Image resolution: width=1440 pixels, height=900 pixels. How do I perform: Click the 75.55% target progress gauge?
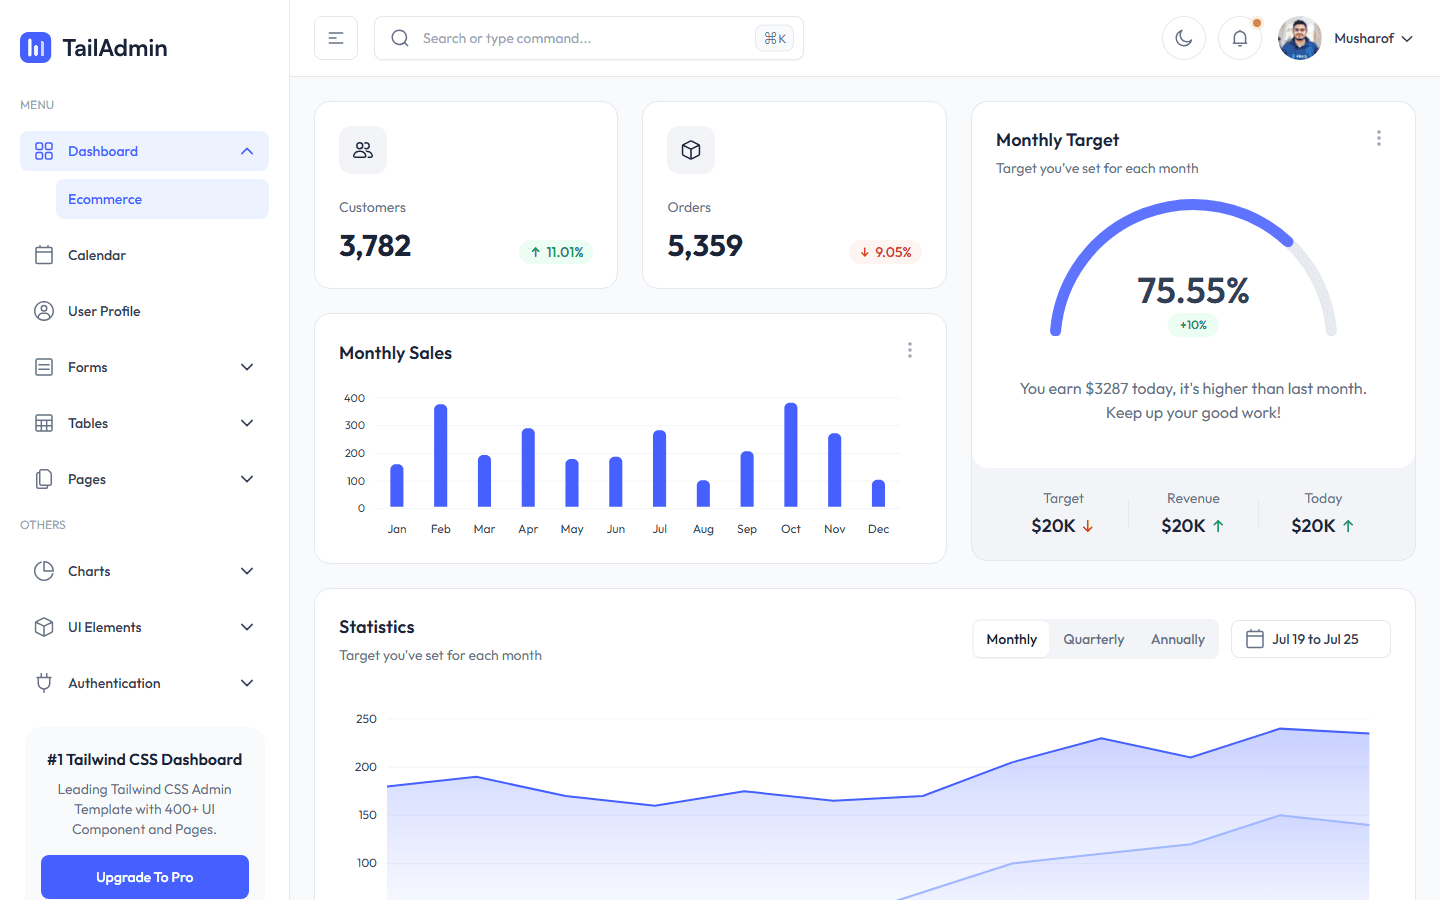coord(1193,268)
